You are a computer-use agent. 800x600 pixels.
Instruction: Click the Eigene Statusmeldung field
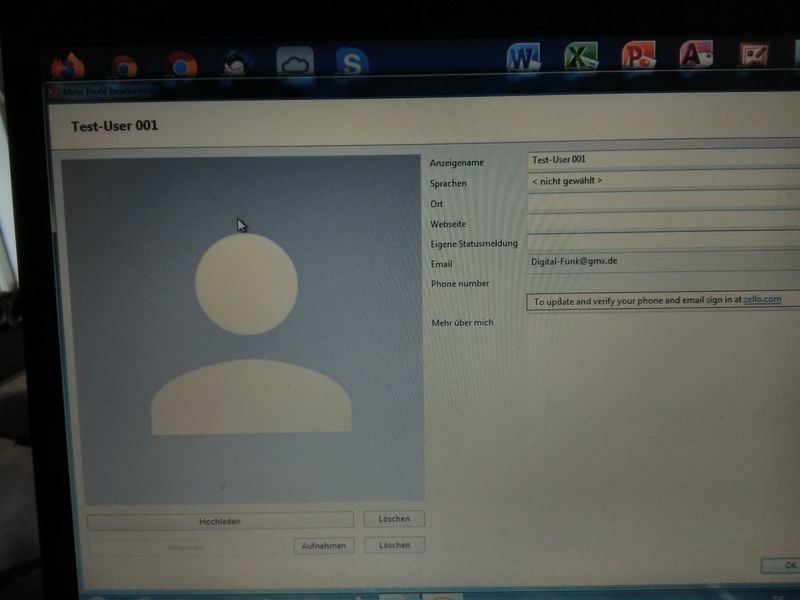pos(663,241)
